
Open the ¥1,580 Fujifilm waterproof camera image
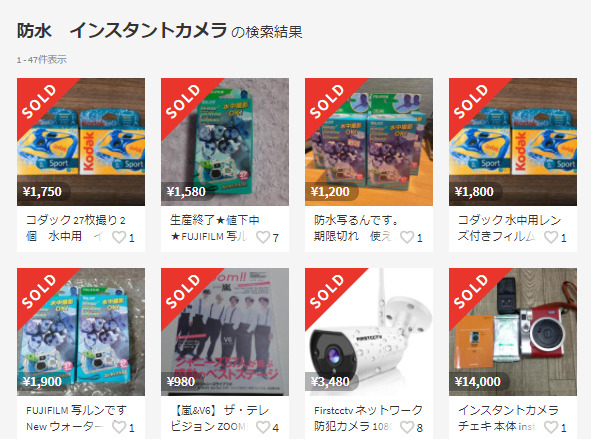coord(225,142)
